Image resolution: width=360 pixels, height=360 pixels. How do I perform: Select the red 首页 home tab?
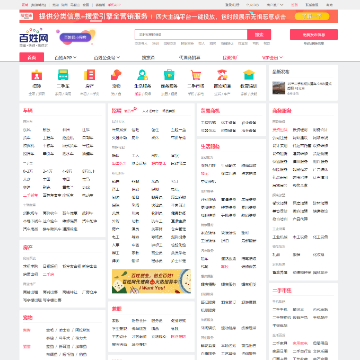[x=32, y=57]
